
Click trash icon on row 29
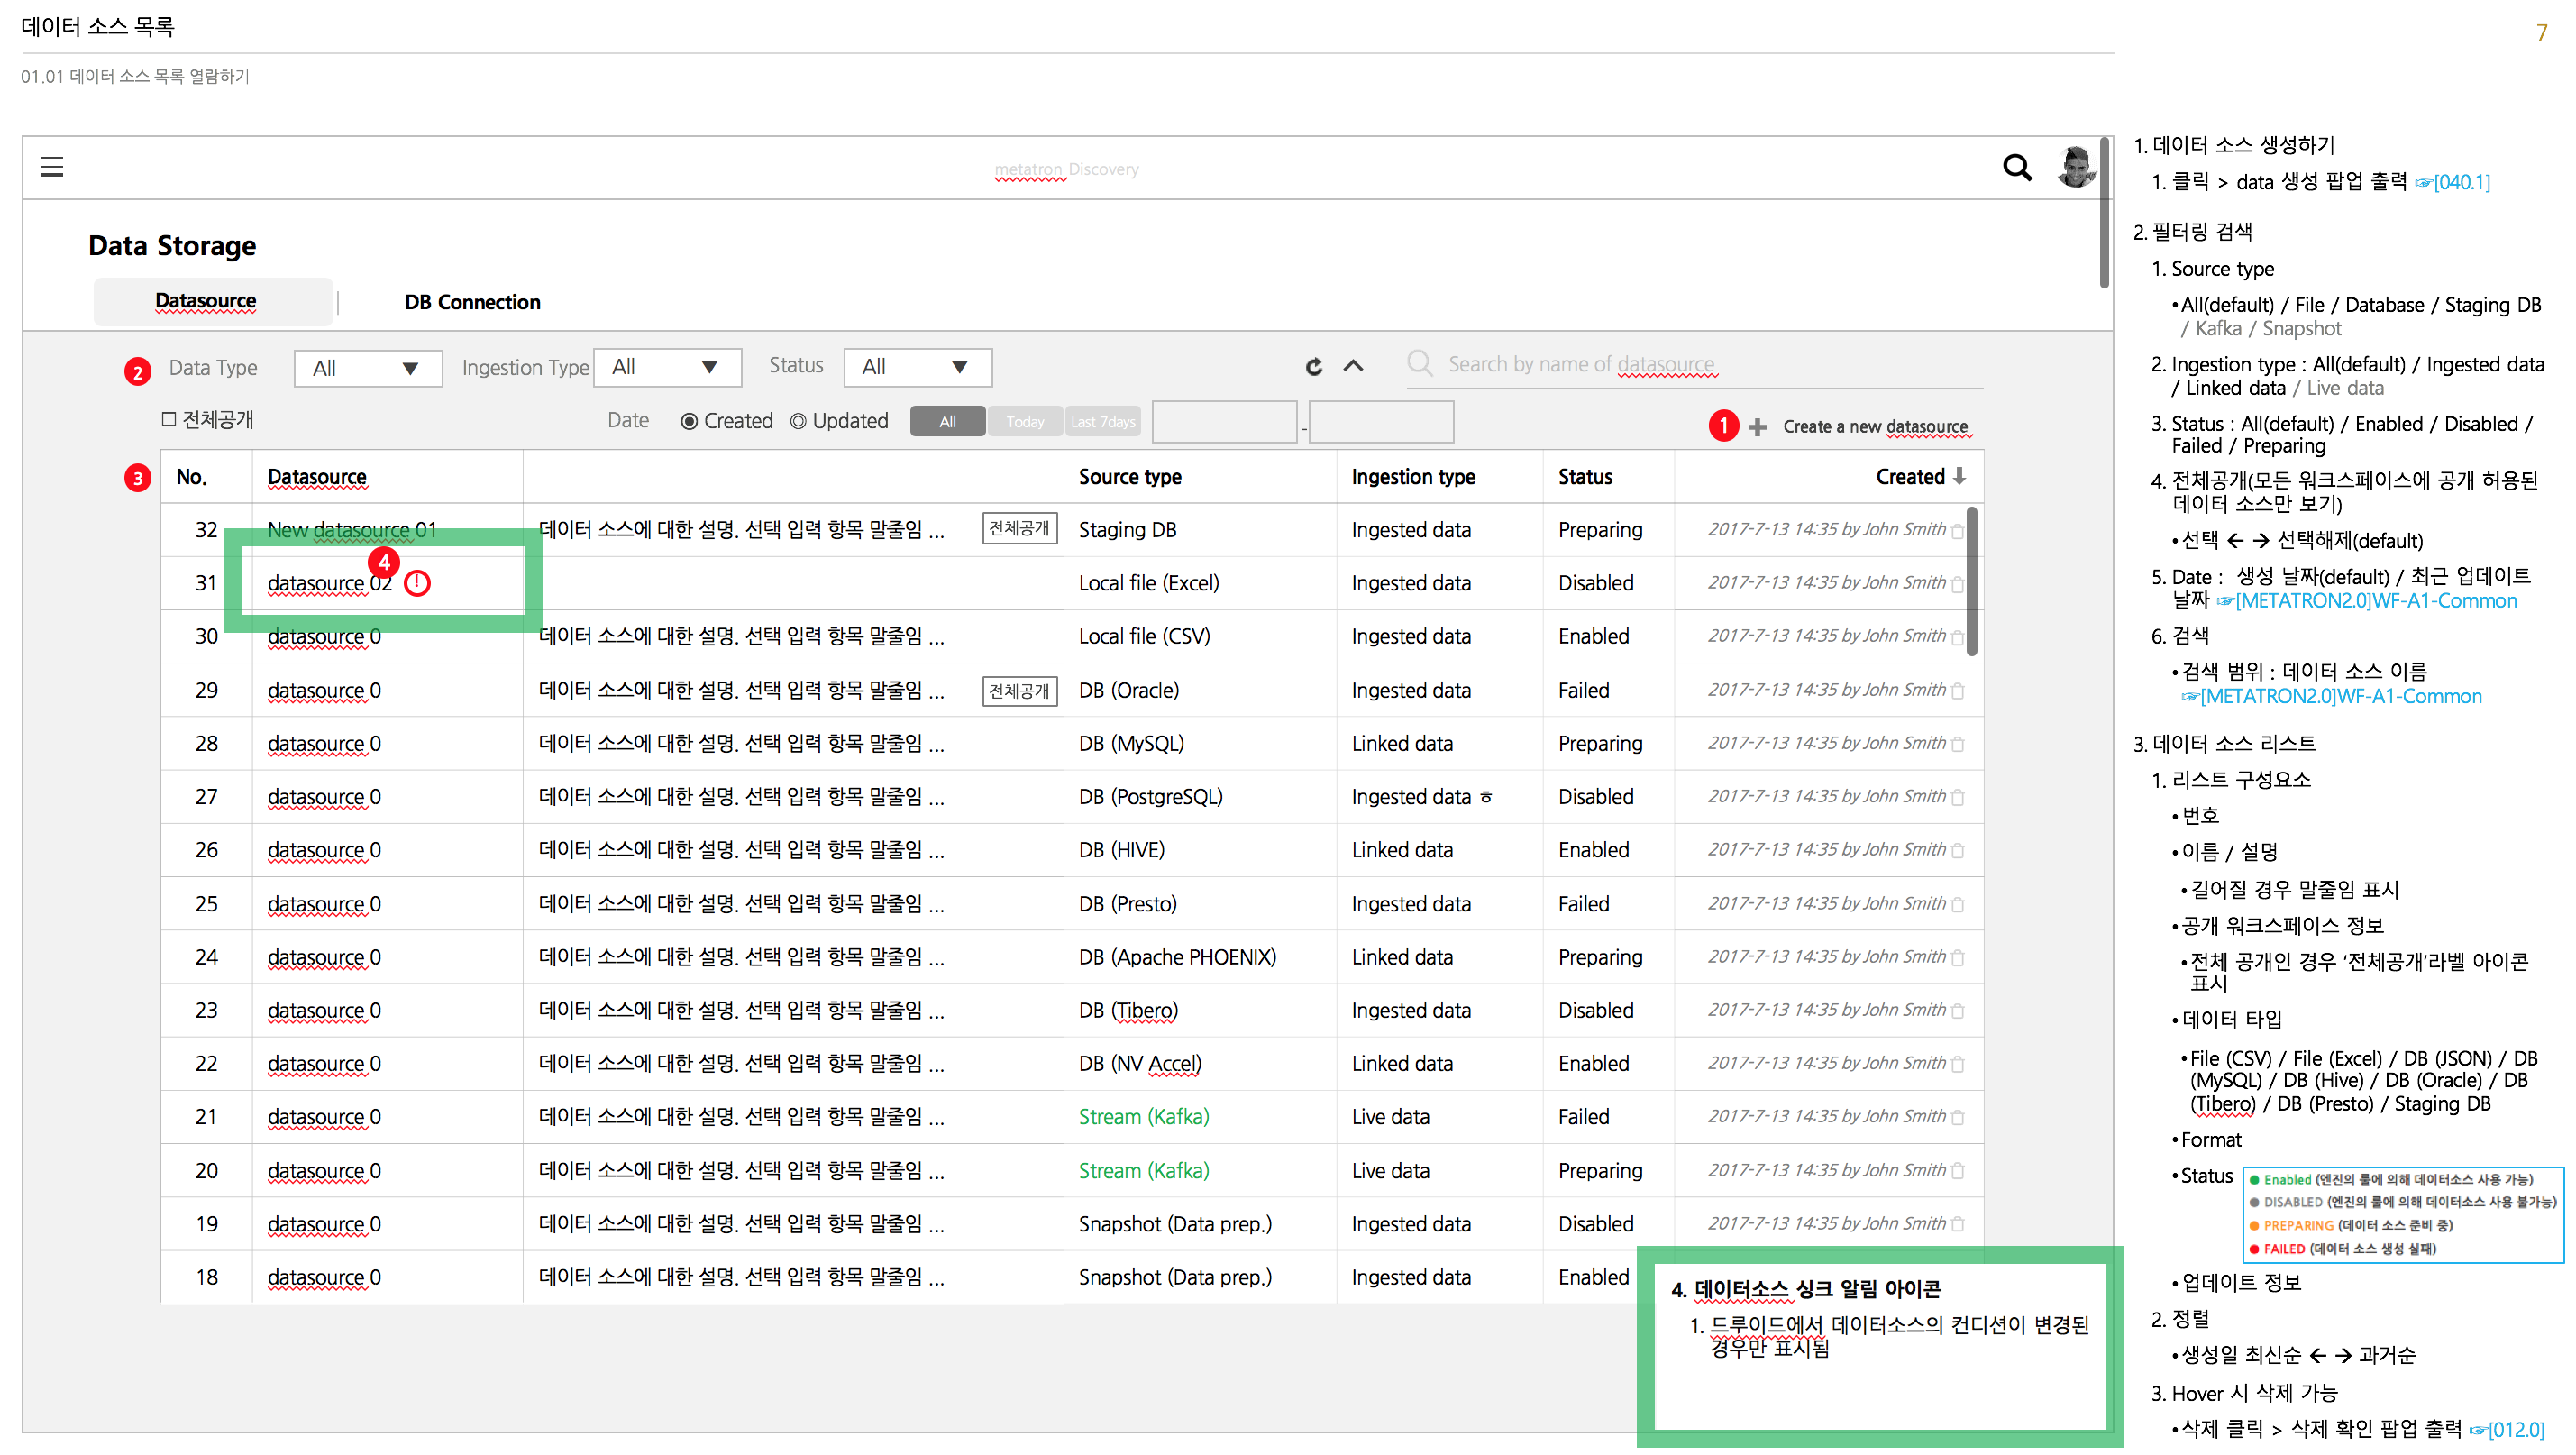1958,690
